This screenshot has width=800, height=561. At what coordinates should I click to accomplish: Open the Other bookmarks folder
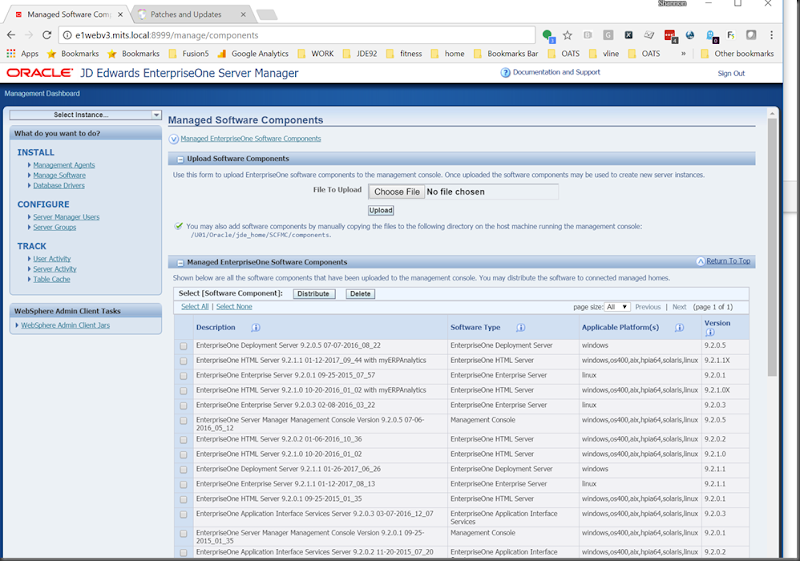pos(737,54)
